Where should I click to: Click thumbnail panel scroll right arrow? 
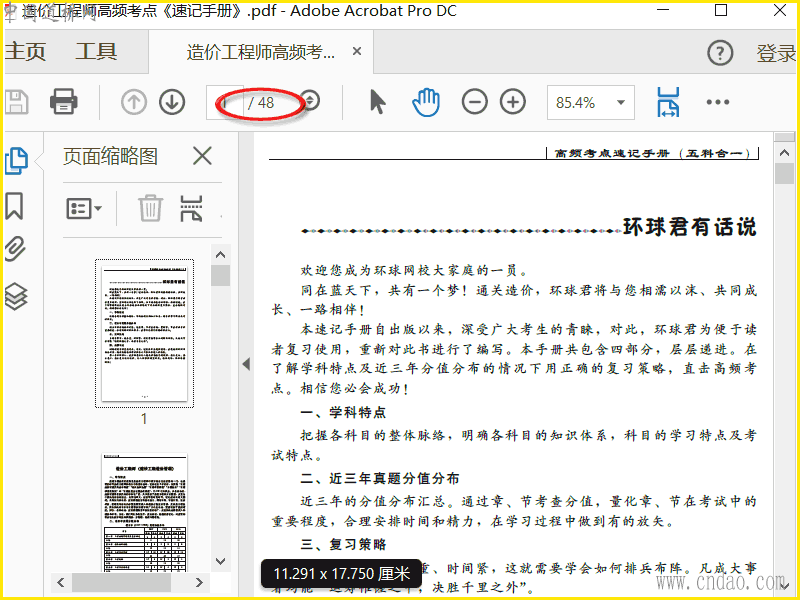(x=199, y=582)
